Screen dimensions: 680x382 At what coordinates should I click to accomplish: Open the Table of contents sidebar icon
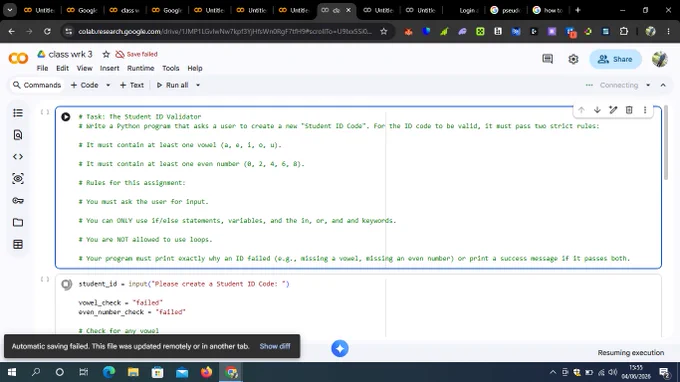tap(18, 113)
